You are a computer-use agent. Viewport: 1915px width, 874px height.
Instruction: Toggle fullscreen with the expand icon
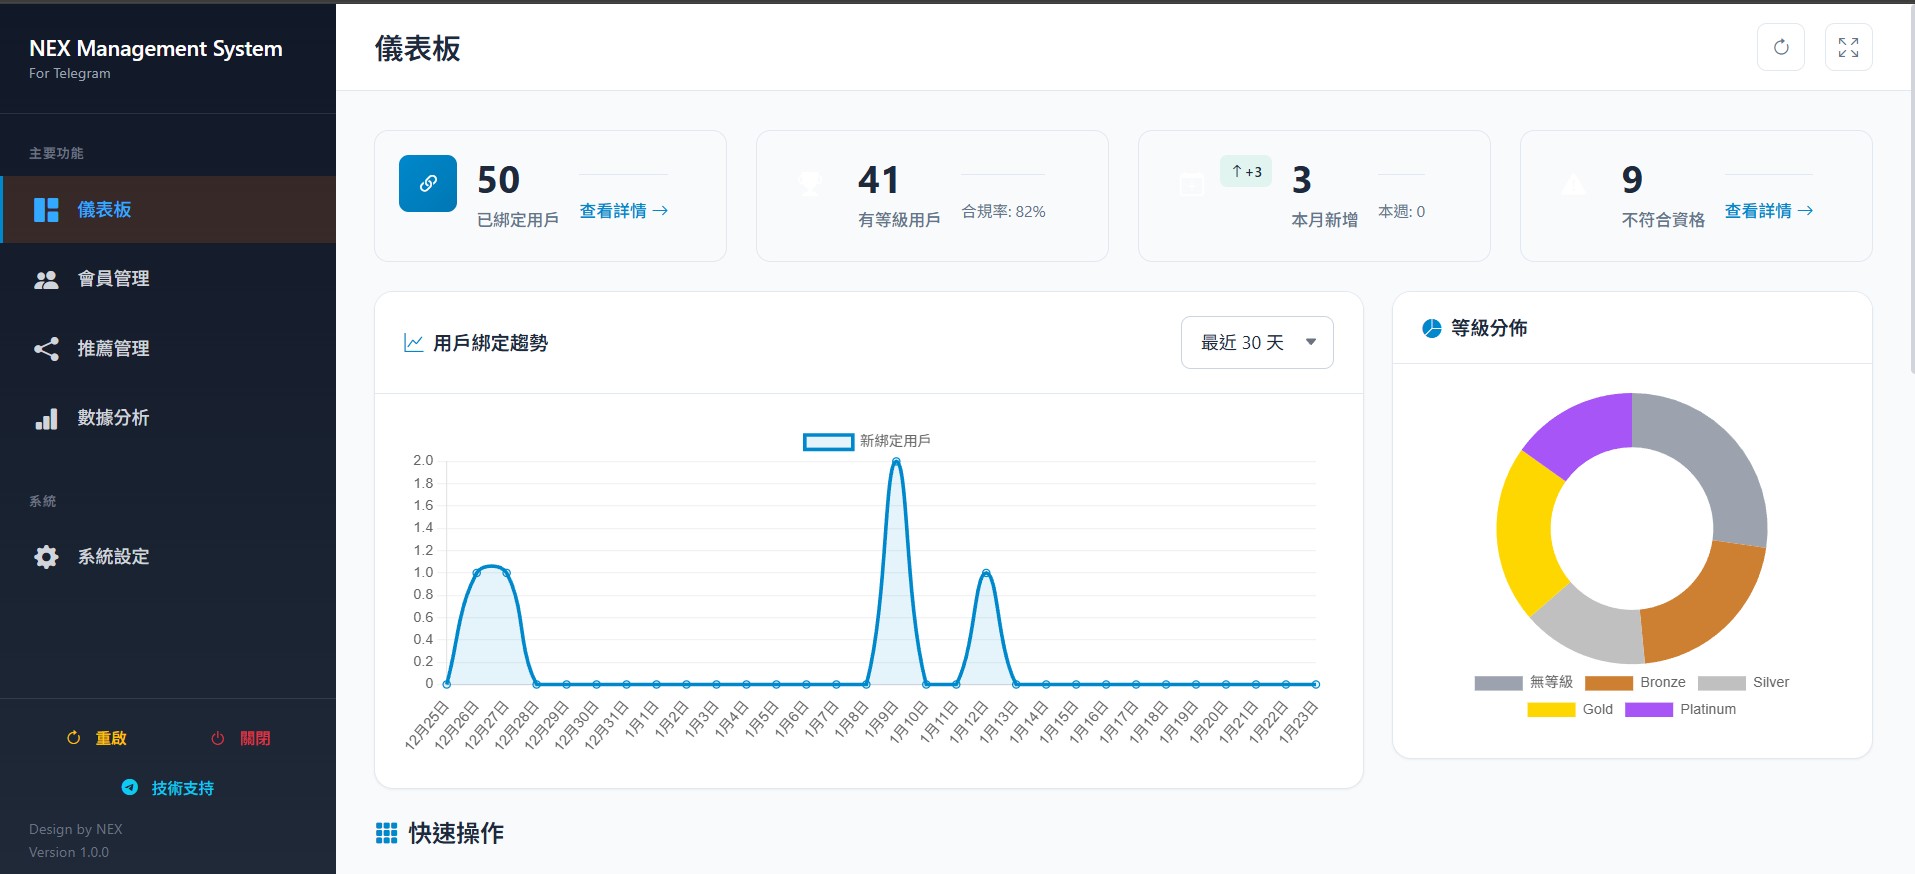tap(1848, 47)
